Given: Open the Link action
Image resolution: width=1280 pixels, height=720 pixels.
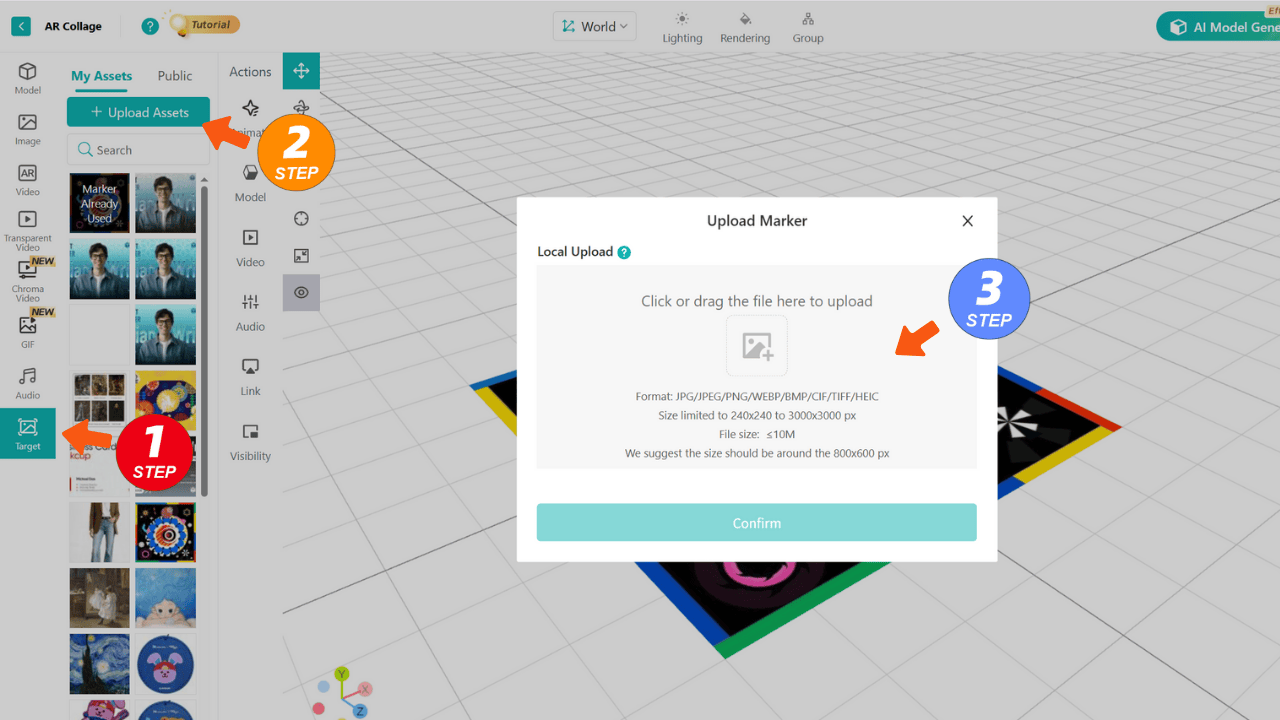Looking at the screenshot, I should tap(250, 376).
